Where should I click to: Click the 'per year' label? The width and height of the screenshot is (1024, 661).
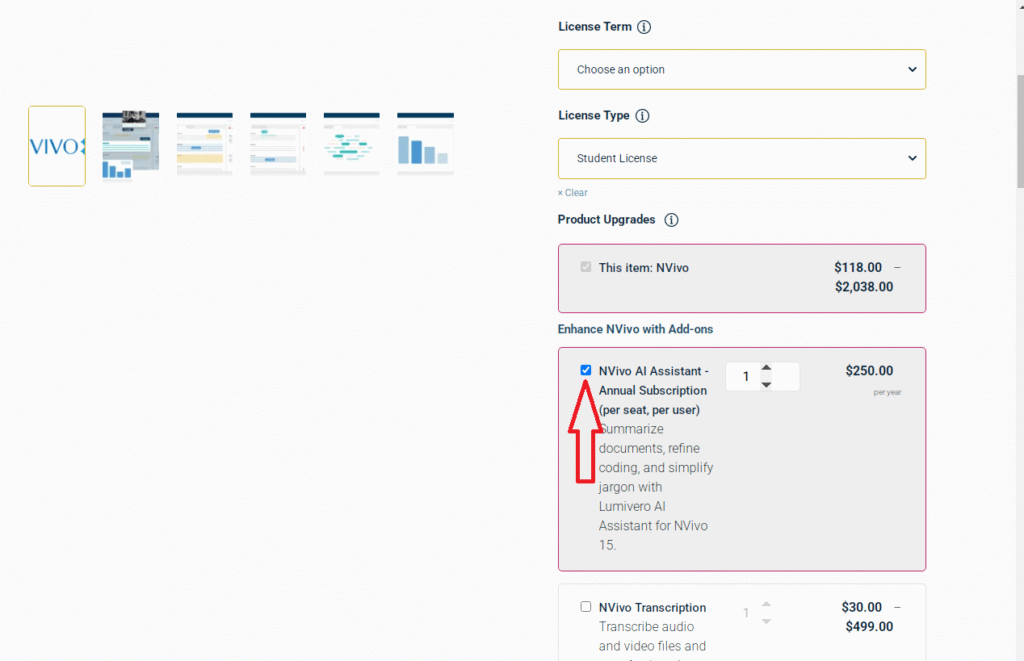(x=888, y=393)
